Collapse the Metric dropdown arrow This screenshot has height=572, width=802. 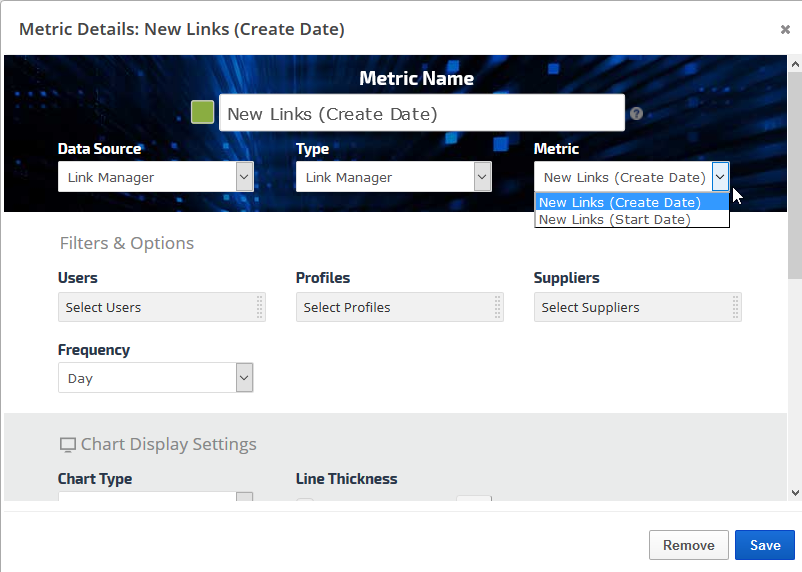coord(720,177)
